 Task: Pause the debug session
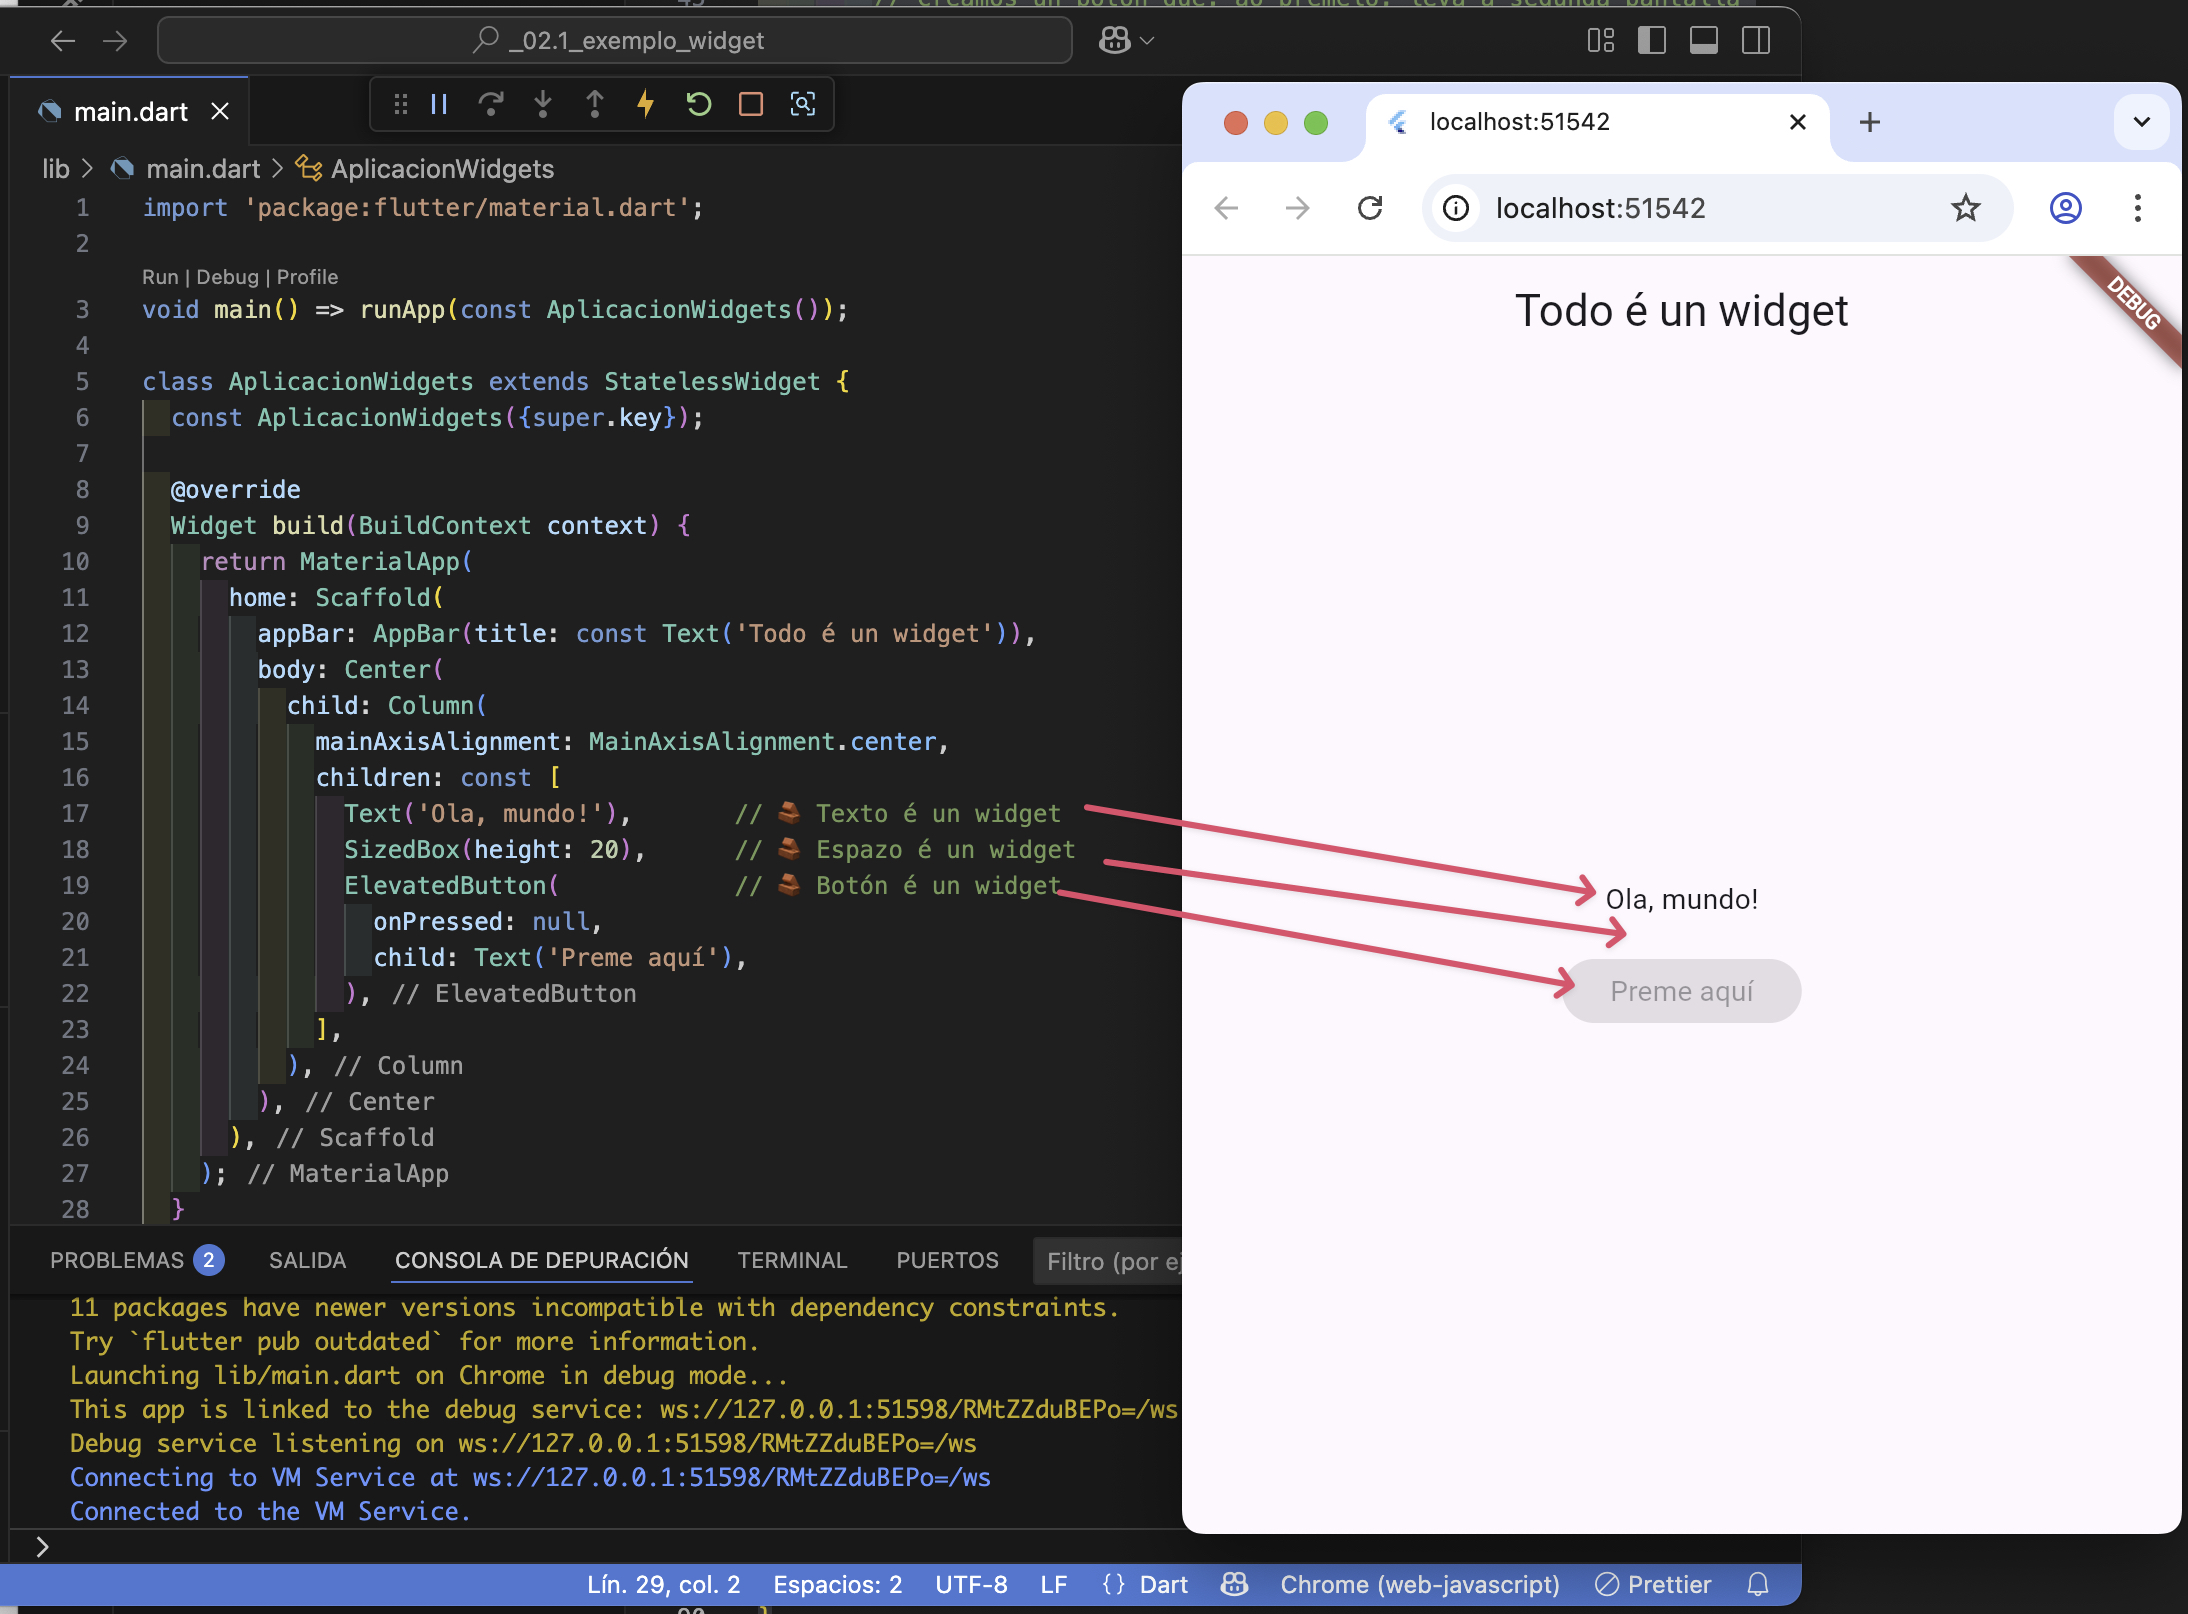439,104
